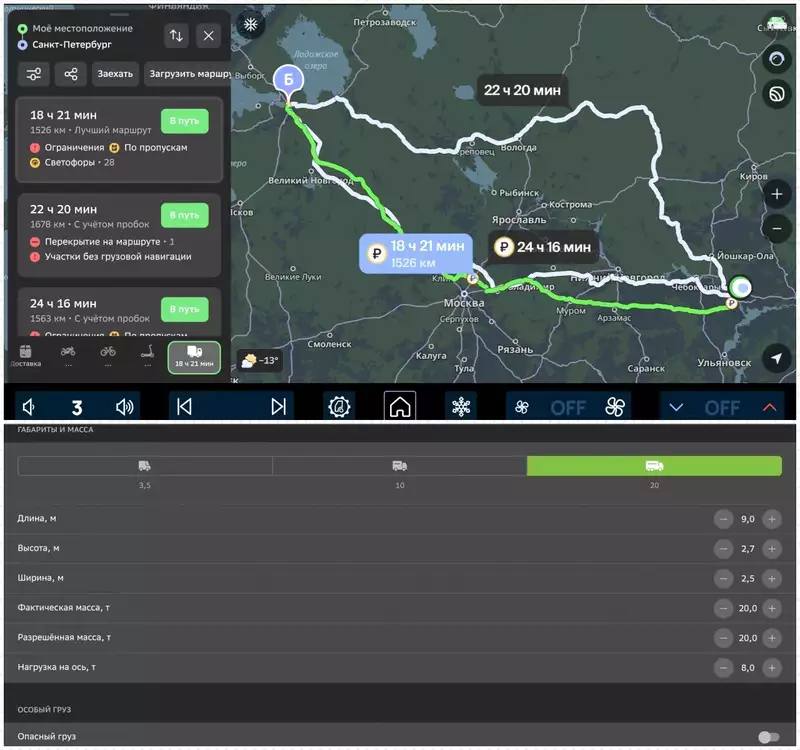Screen dimensions: 800x750
Task: Open route settings filter icon
Action: click(x=34, y=74)
